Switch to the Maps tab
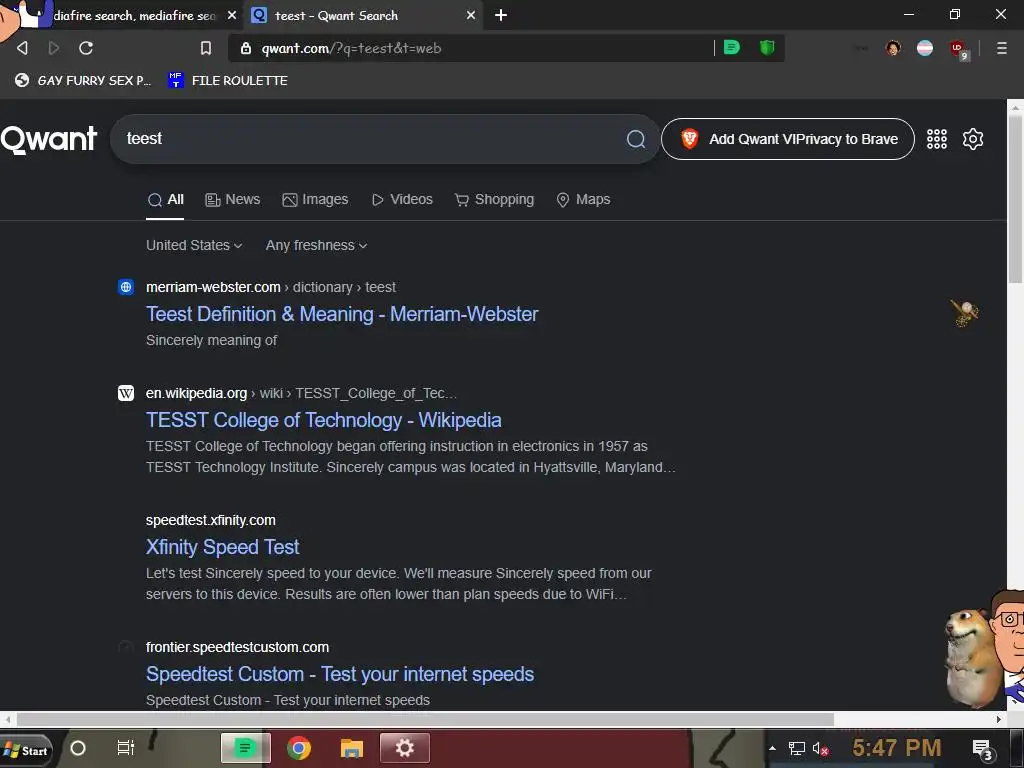This screenshot has height=768, width=1024. pos(583,200)
